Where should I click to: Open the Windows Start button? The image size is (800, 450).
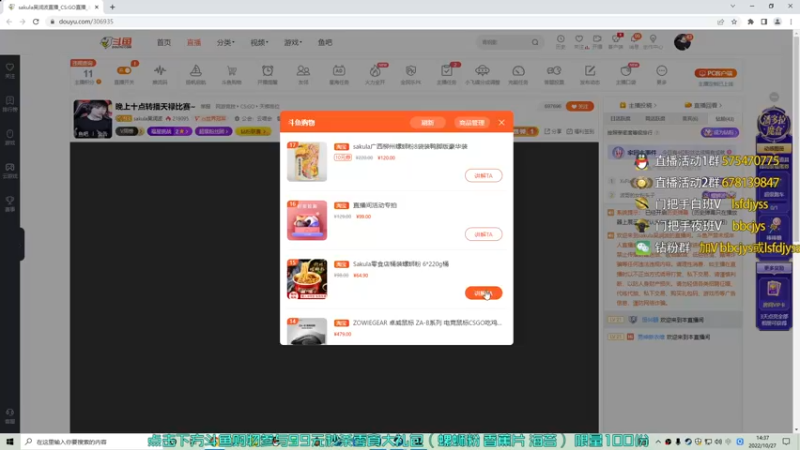tap(10, 442)
